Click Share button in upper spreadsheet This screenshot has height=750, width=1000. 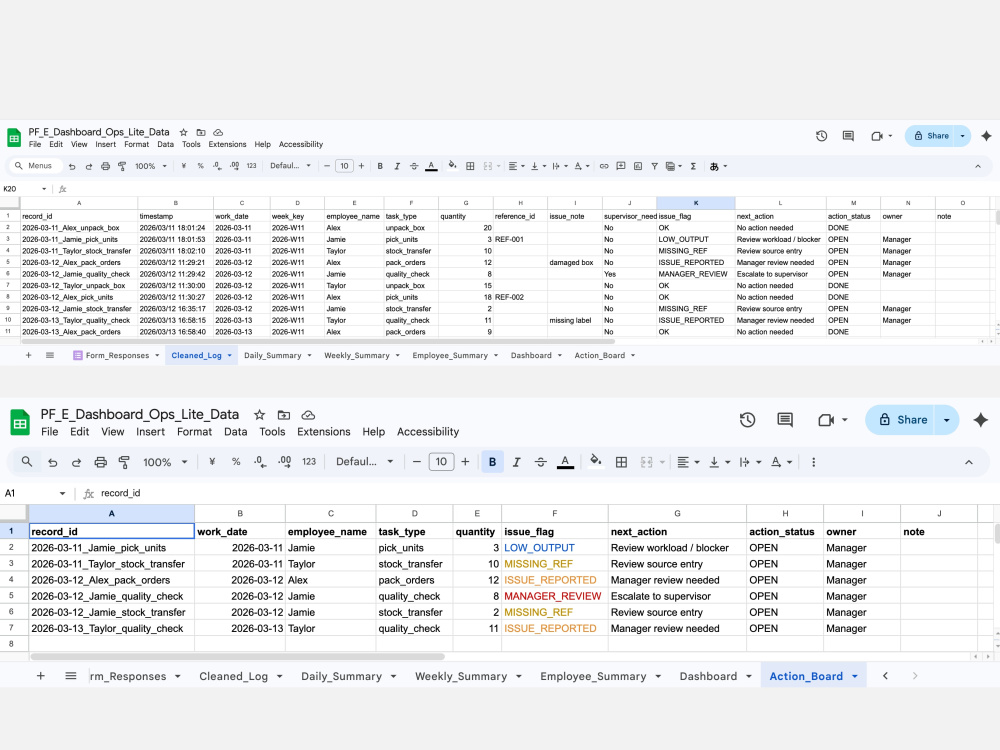(931, 136)
